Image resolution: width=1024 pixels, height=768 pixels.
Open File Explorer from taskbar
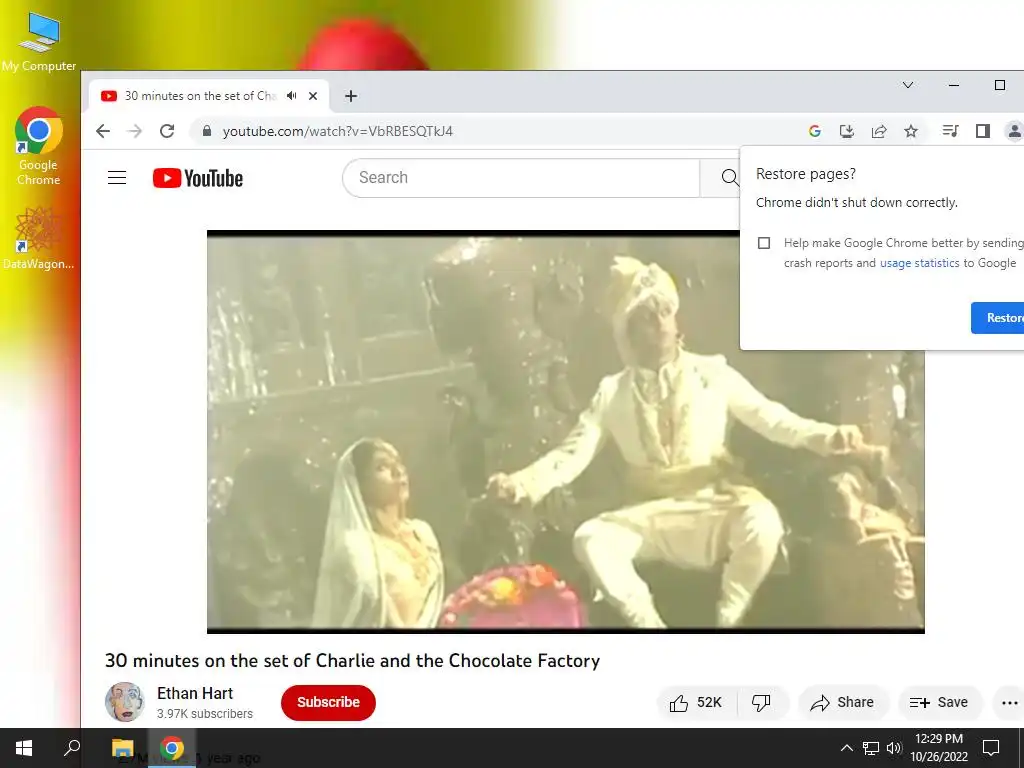pos(122,748)
